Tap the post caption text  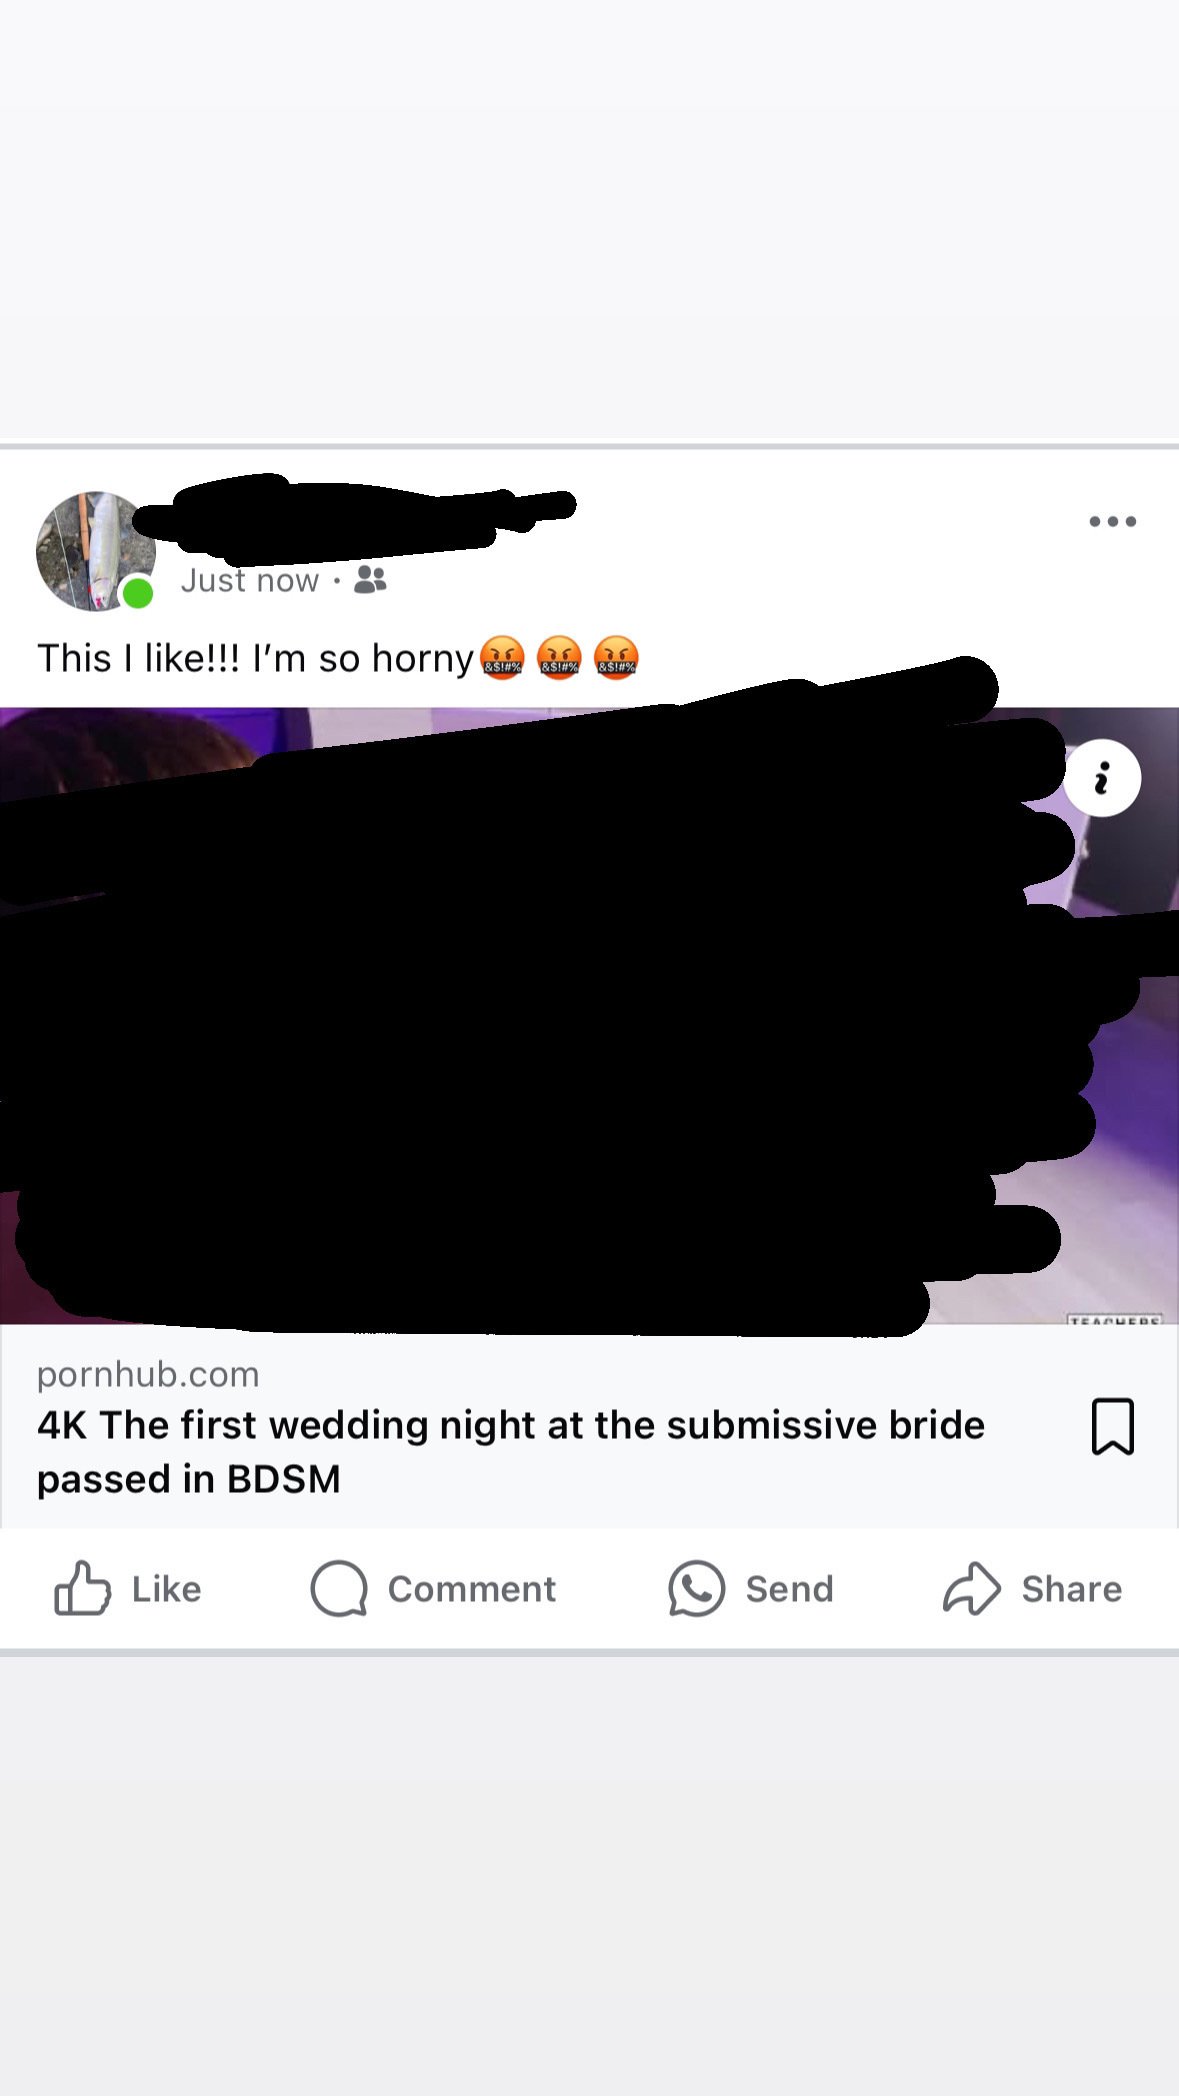(337, 658)
